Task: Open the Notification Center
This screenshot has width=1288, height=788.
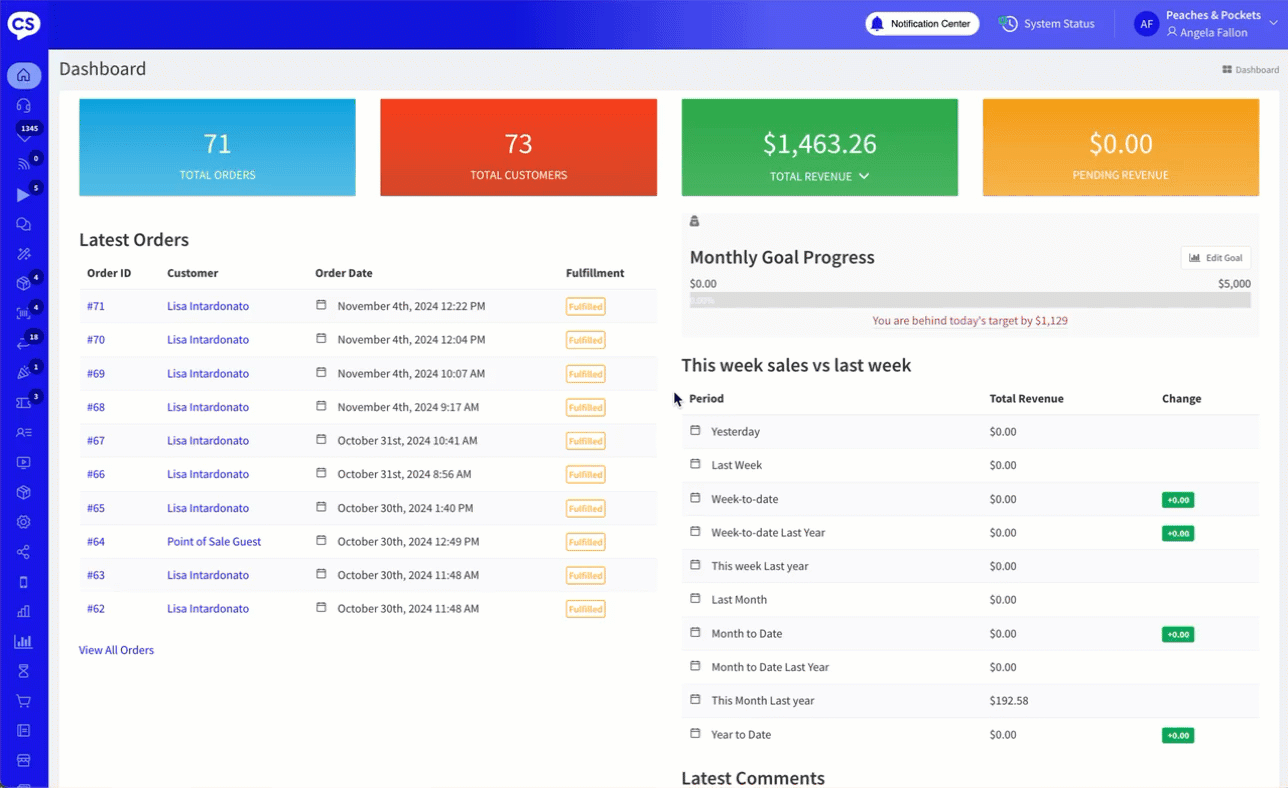Action: pos(921,24)
